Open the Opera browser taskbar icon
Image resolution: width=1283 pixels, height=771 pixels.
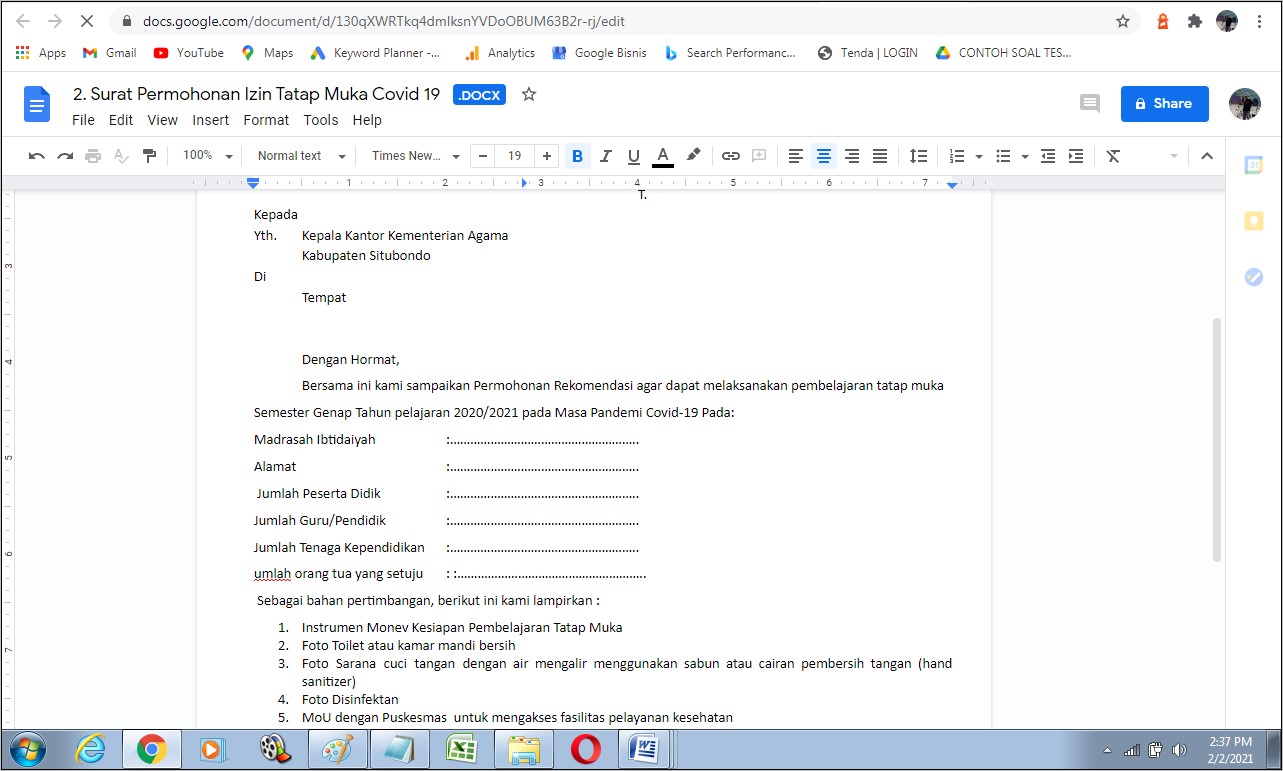pyautogui.click(x=585, y=749)
